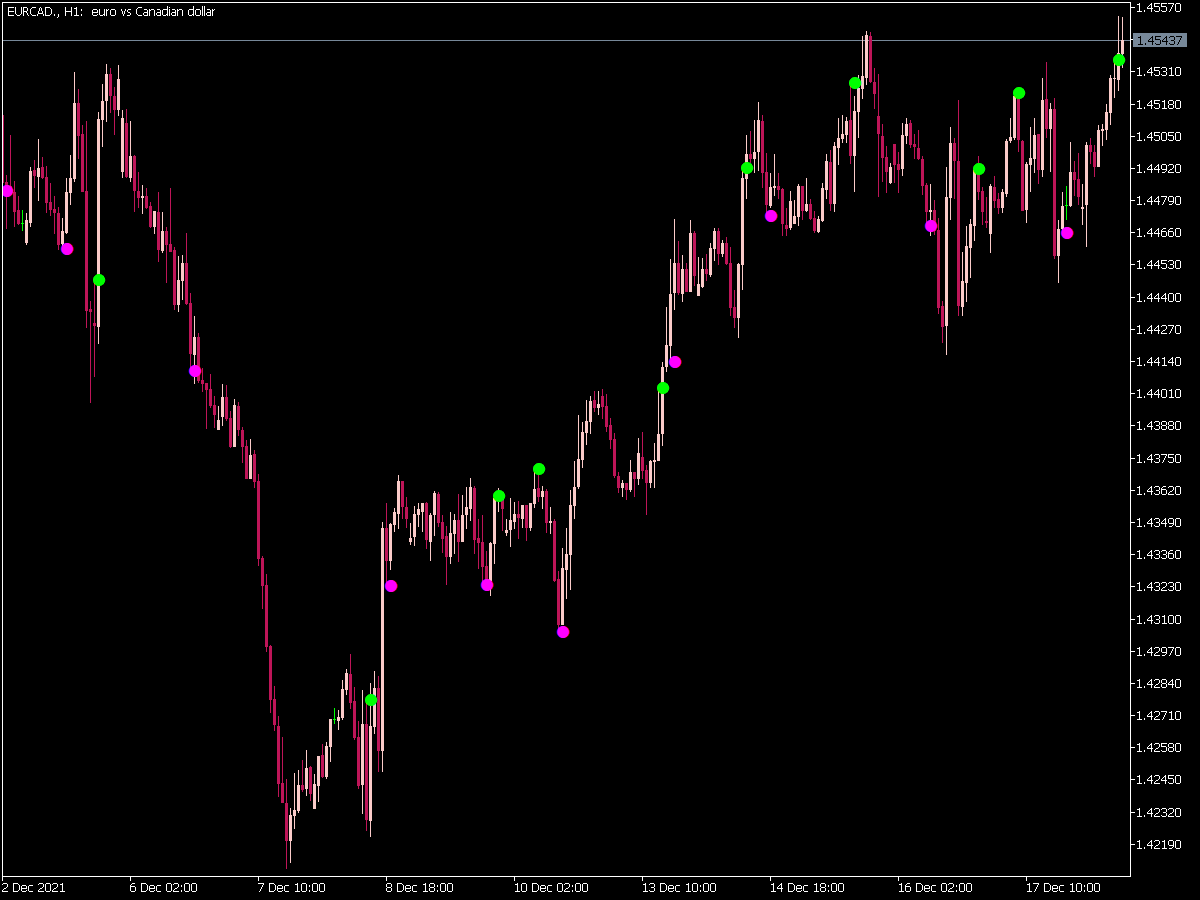Image resolution: width=1200 pixels, height=900 pixels.
Task: Select the 1.43490 price axis value
Action: 1161,522
